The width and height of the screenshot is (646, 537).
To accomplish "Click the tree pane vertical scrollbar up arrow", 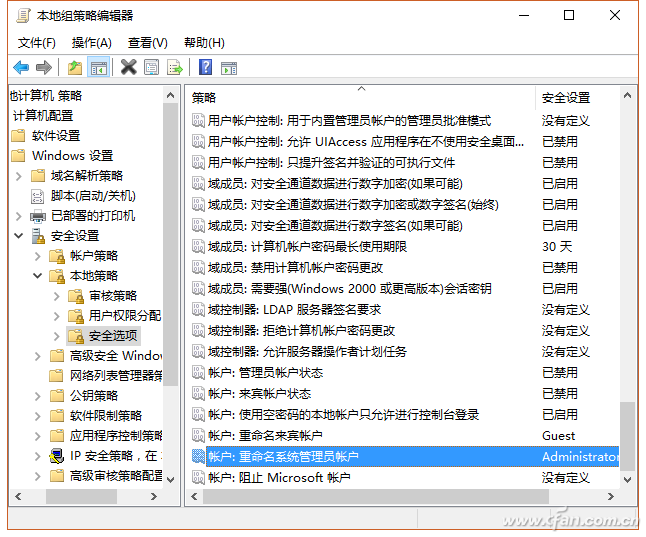I will [171, 96].
